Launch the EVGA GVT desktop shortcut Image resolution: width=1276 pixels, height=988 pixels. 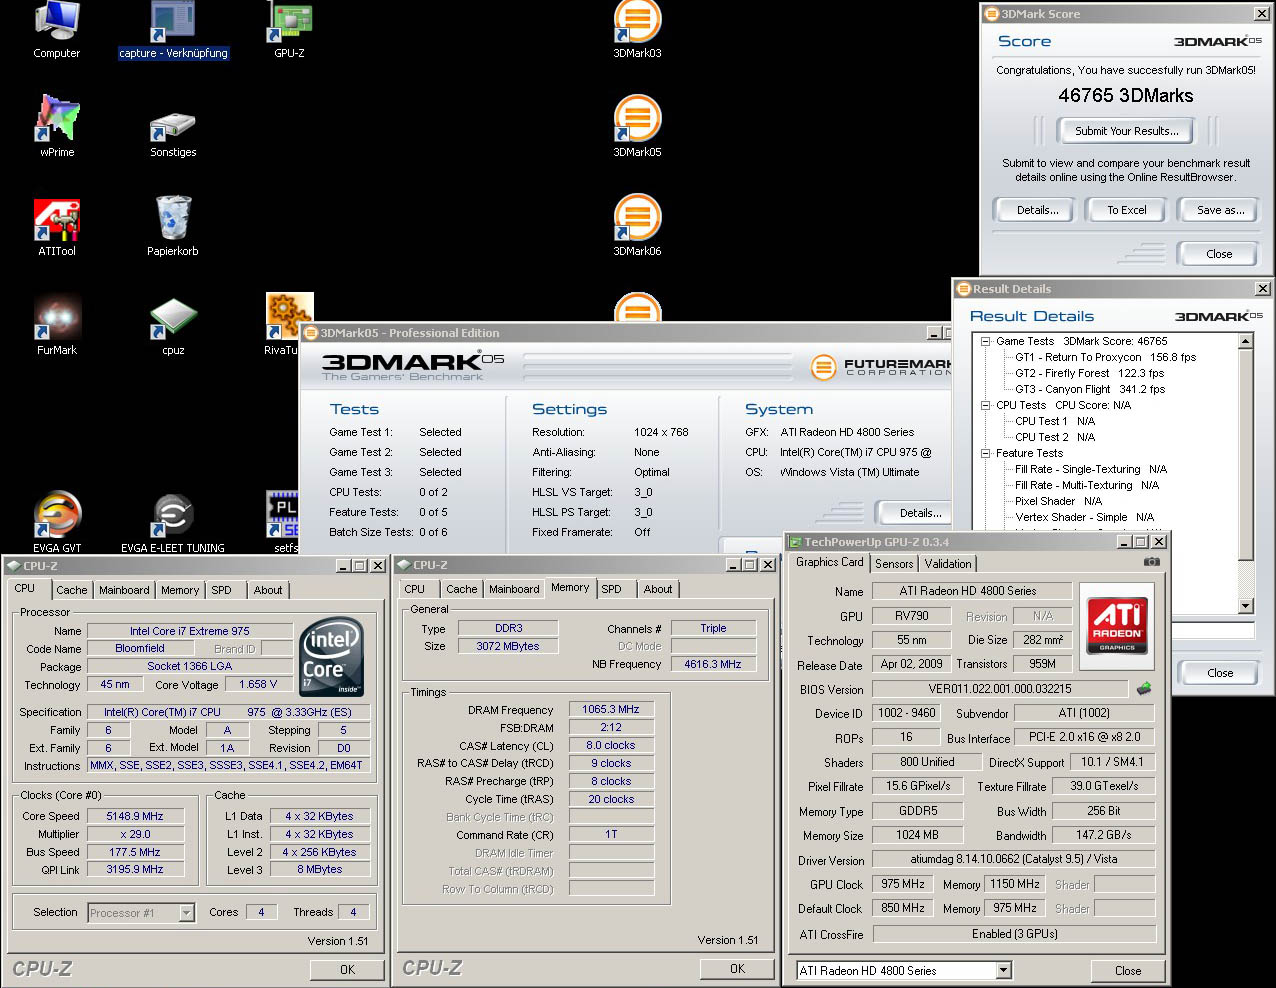pos(57,522)
